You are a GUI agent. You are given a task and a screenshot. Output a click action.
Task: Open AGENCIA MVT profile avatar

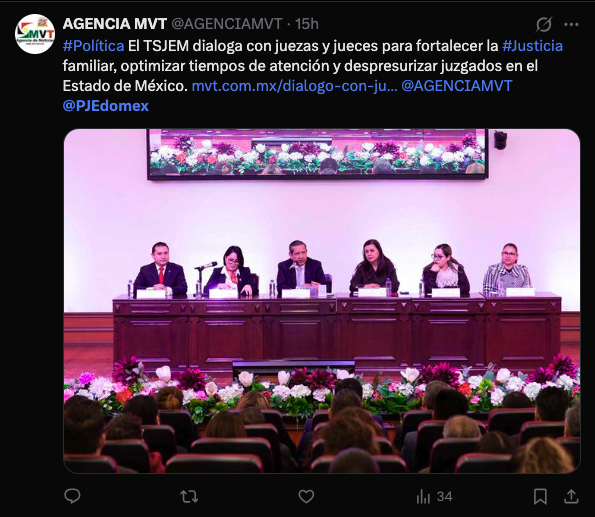[x=35, y=33]
